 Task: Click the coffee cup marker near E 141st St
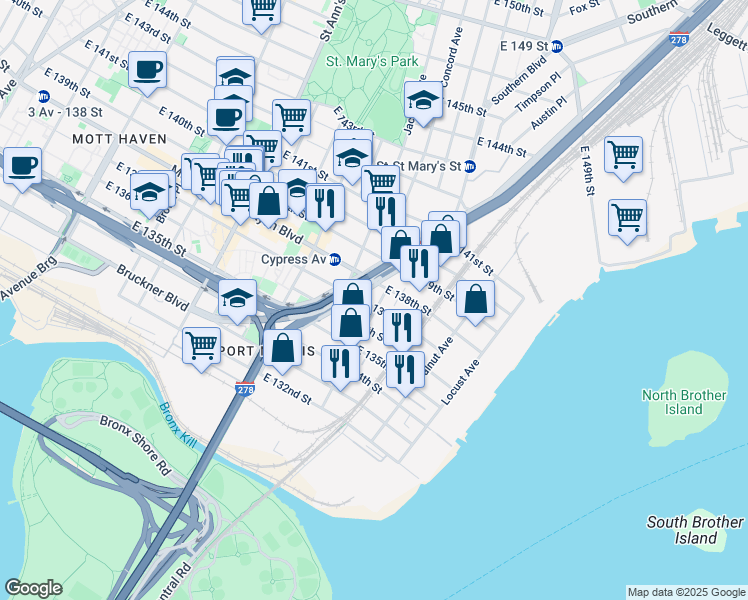pos(147,71)
